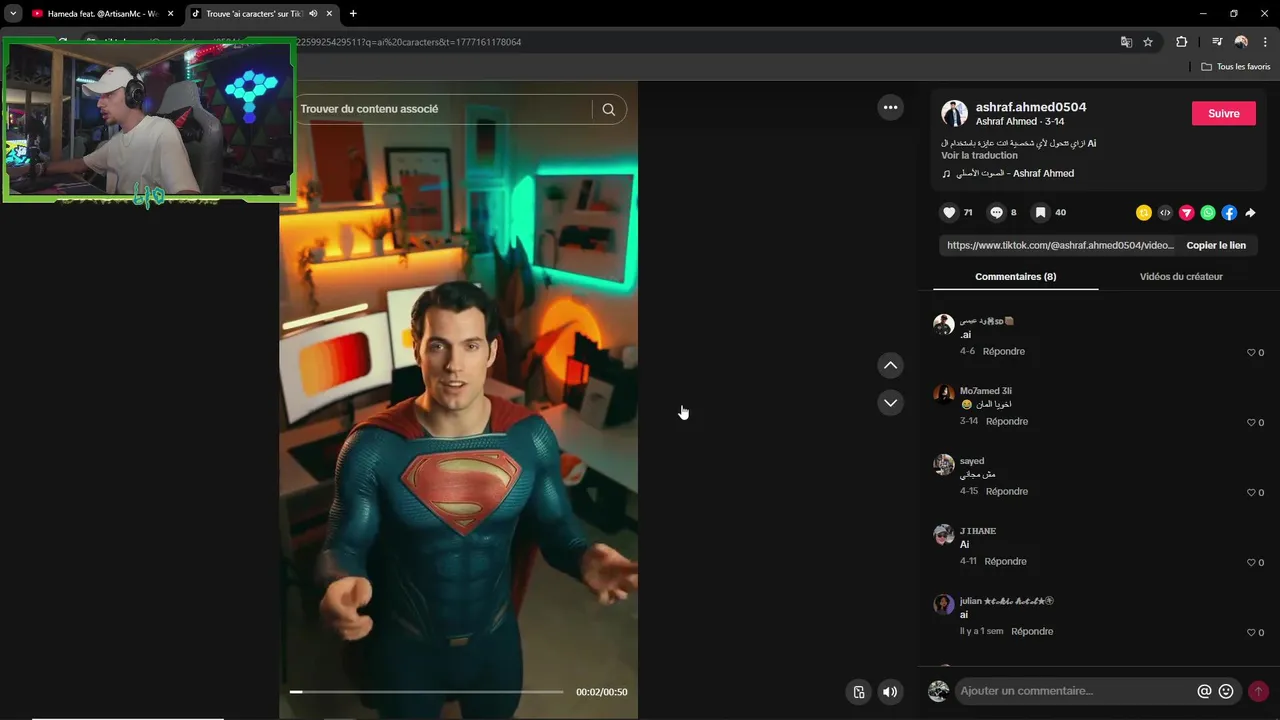Close the YouTube Hameda browser tab

(170, 14)
